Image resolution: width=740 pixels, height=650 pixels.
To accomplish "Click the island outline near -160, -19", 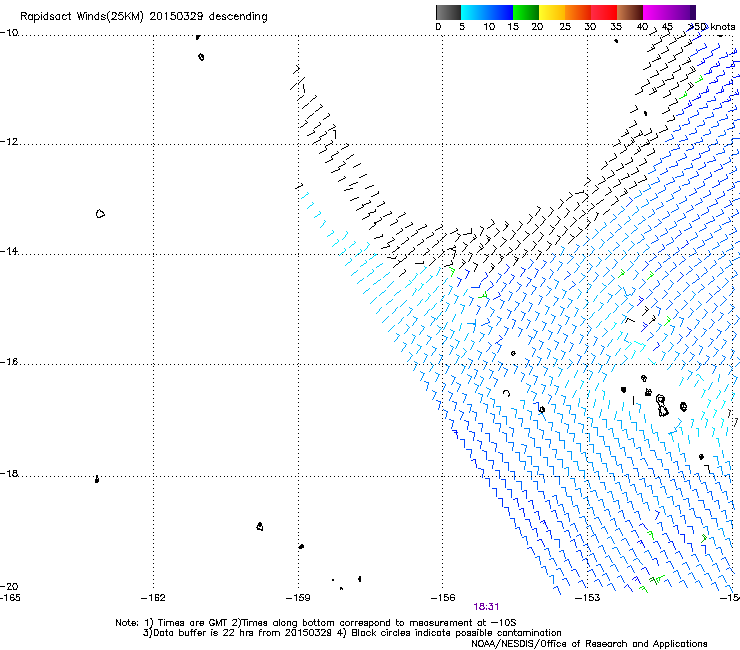I will coord(260,526).
